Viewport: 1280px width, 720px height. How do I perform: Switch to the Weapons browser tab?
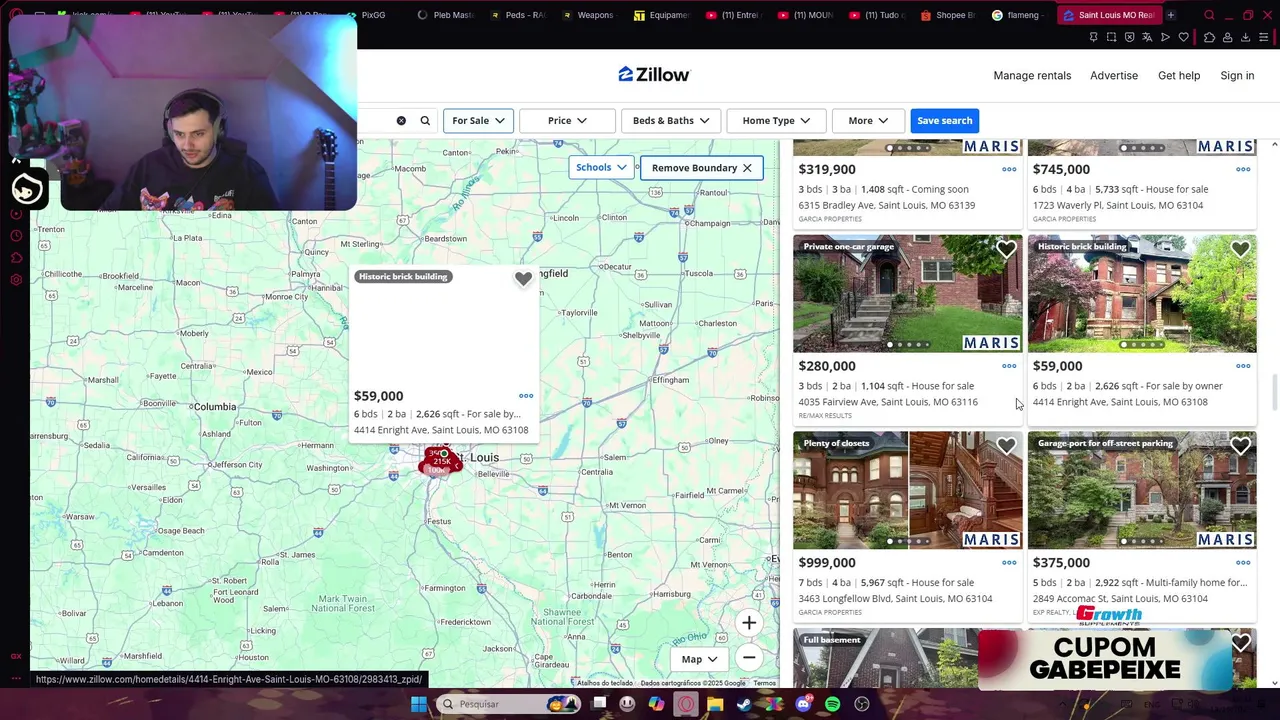point(590,15)
